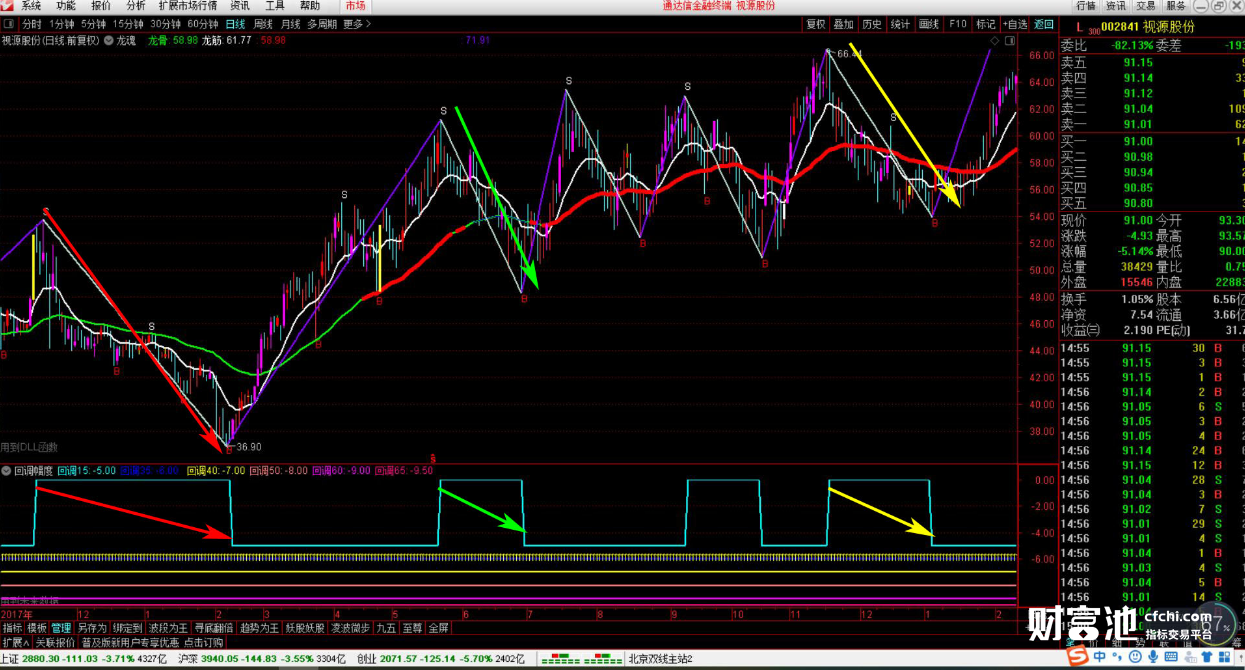Switch to the 60分钟 period
Image resolution: width=1245 pixels, height=670 pixels.
(x=203, y=23)
